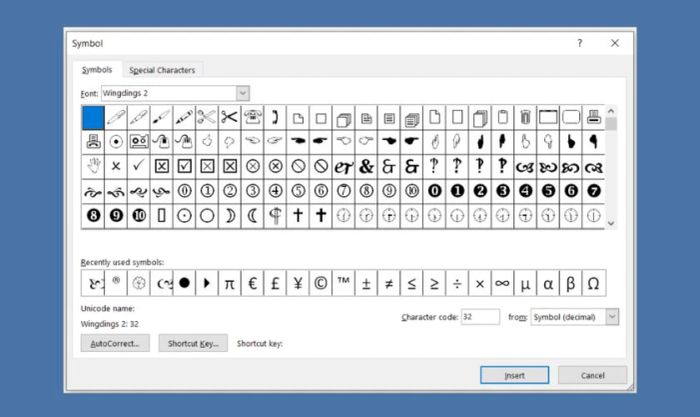Click the AutoCorrect... button

115,343
